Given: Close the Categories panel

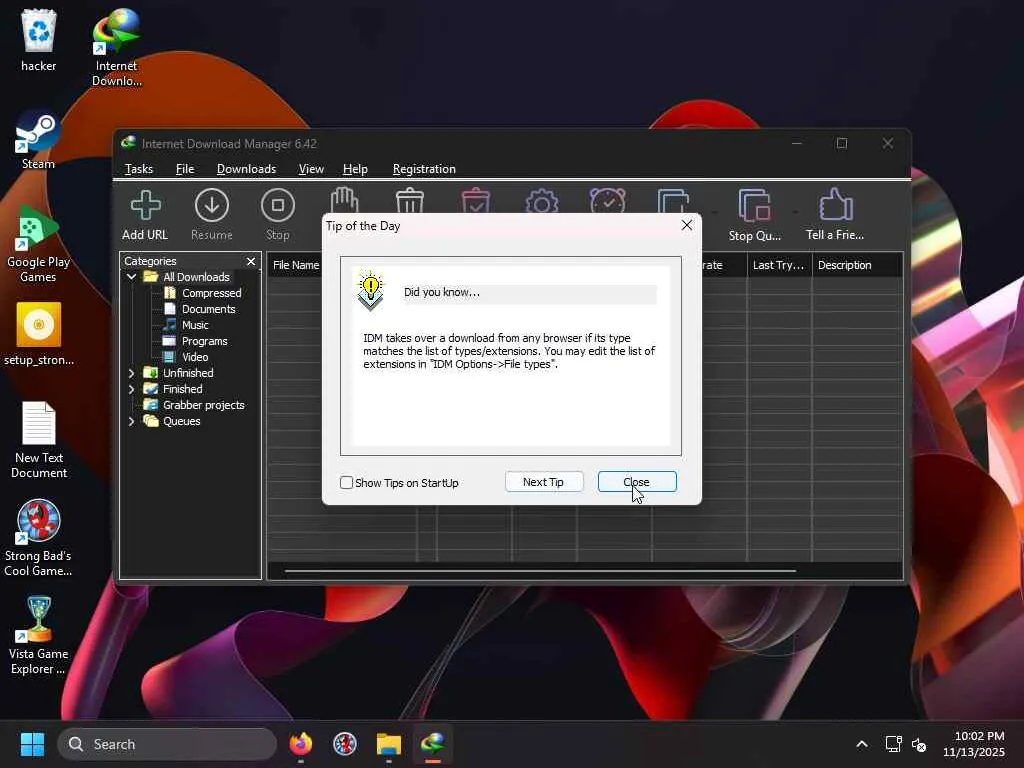Looking at the screenshot, I should 251,261.
